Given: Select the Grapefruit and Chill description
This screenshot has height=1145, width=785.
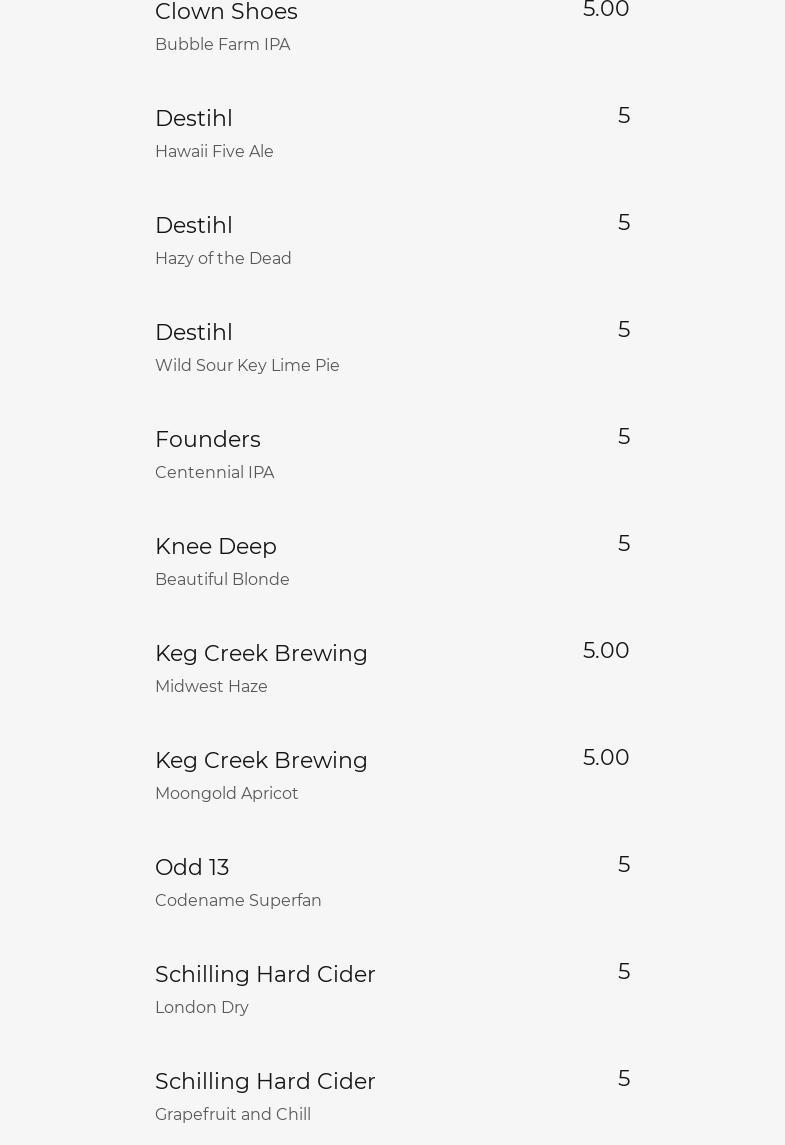Looking at the screenshot, I should [x=233, y=1115].
